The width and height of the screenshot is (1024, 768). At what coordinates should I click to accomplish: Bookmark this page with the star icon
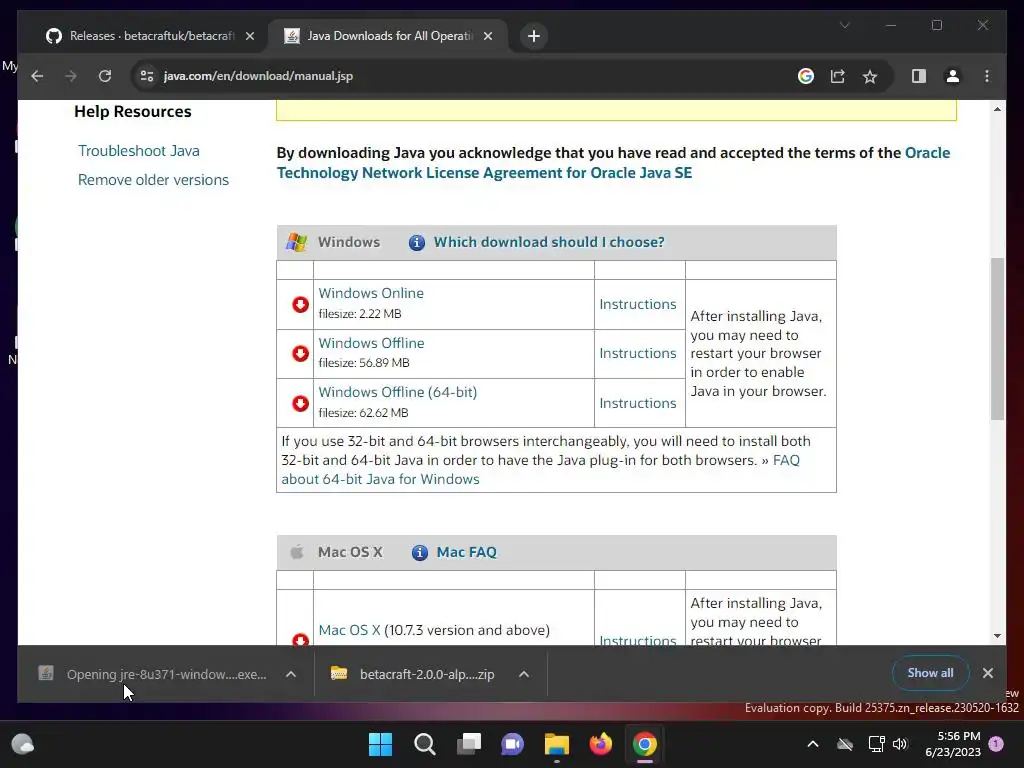pyautogui.click(x=870, y=76)
